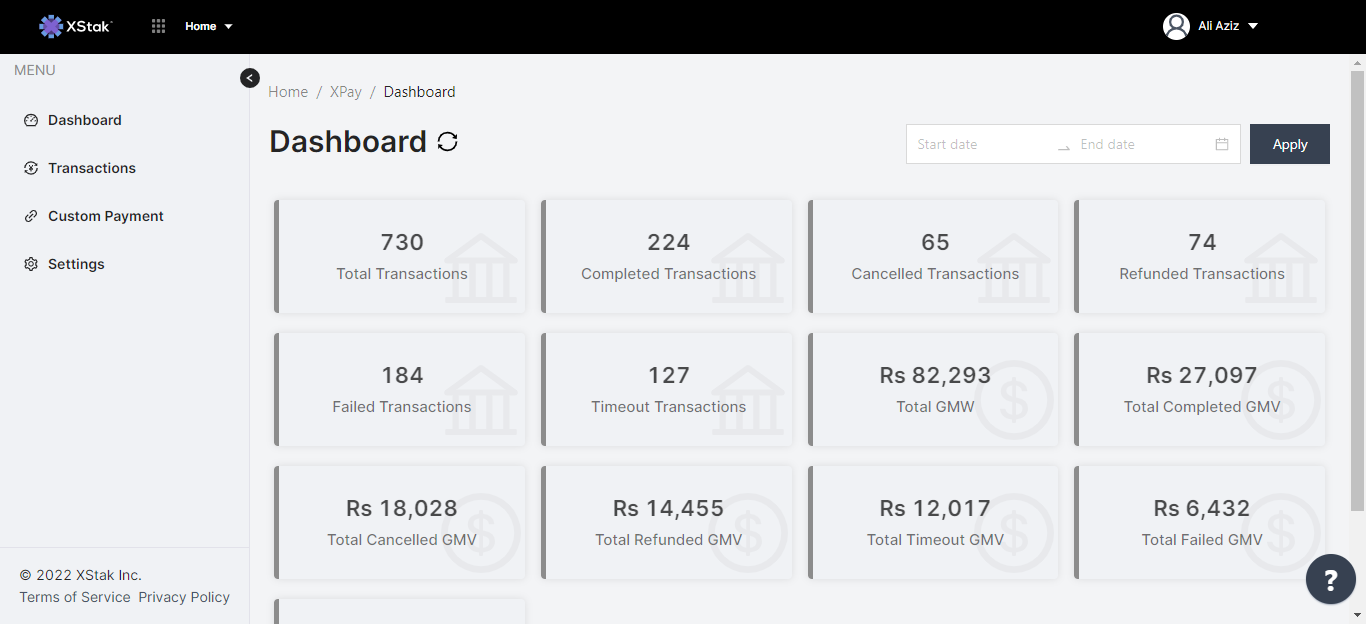
Task: Go to XPay in the breadcrumb
Action: (346, 92)
